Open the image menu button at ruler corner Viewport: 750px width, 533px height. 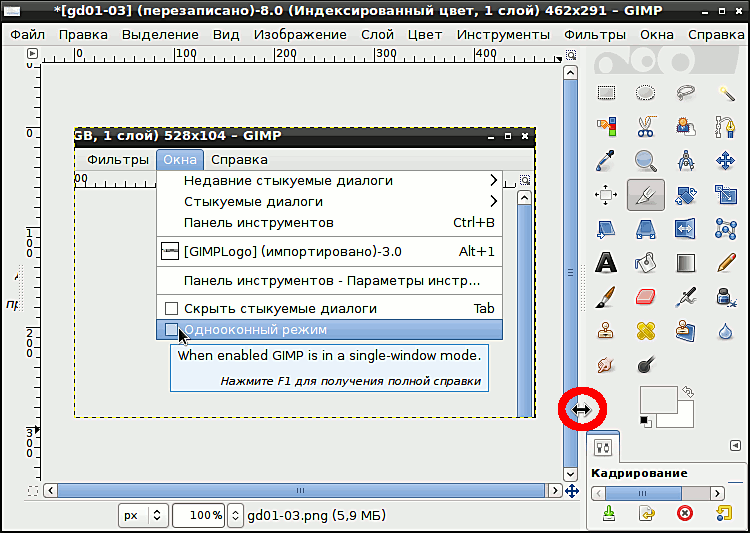point(32,54)
